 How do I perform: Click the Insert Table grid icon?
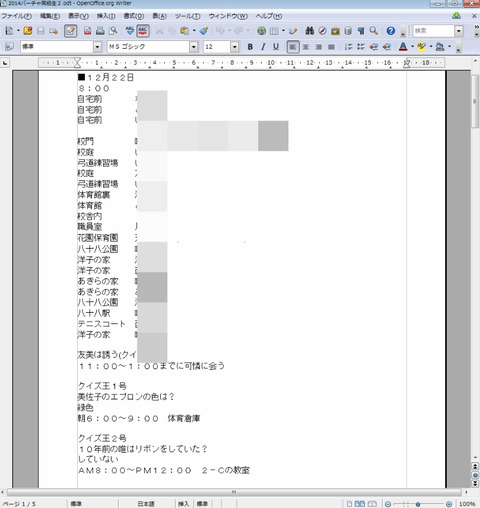coord(274,31)
